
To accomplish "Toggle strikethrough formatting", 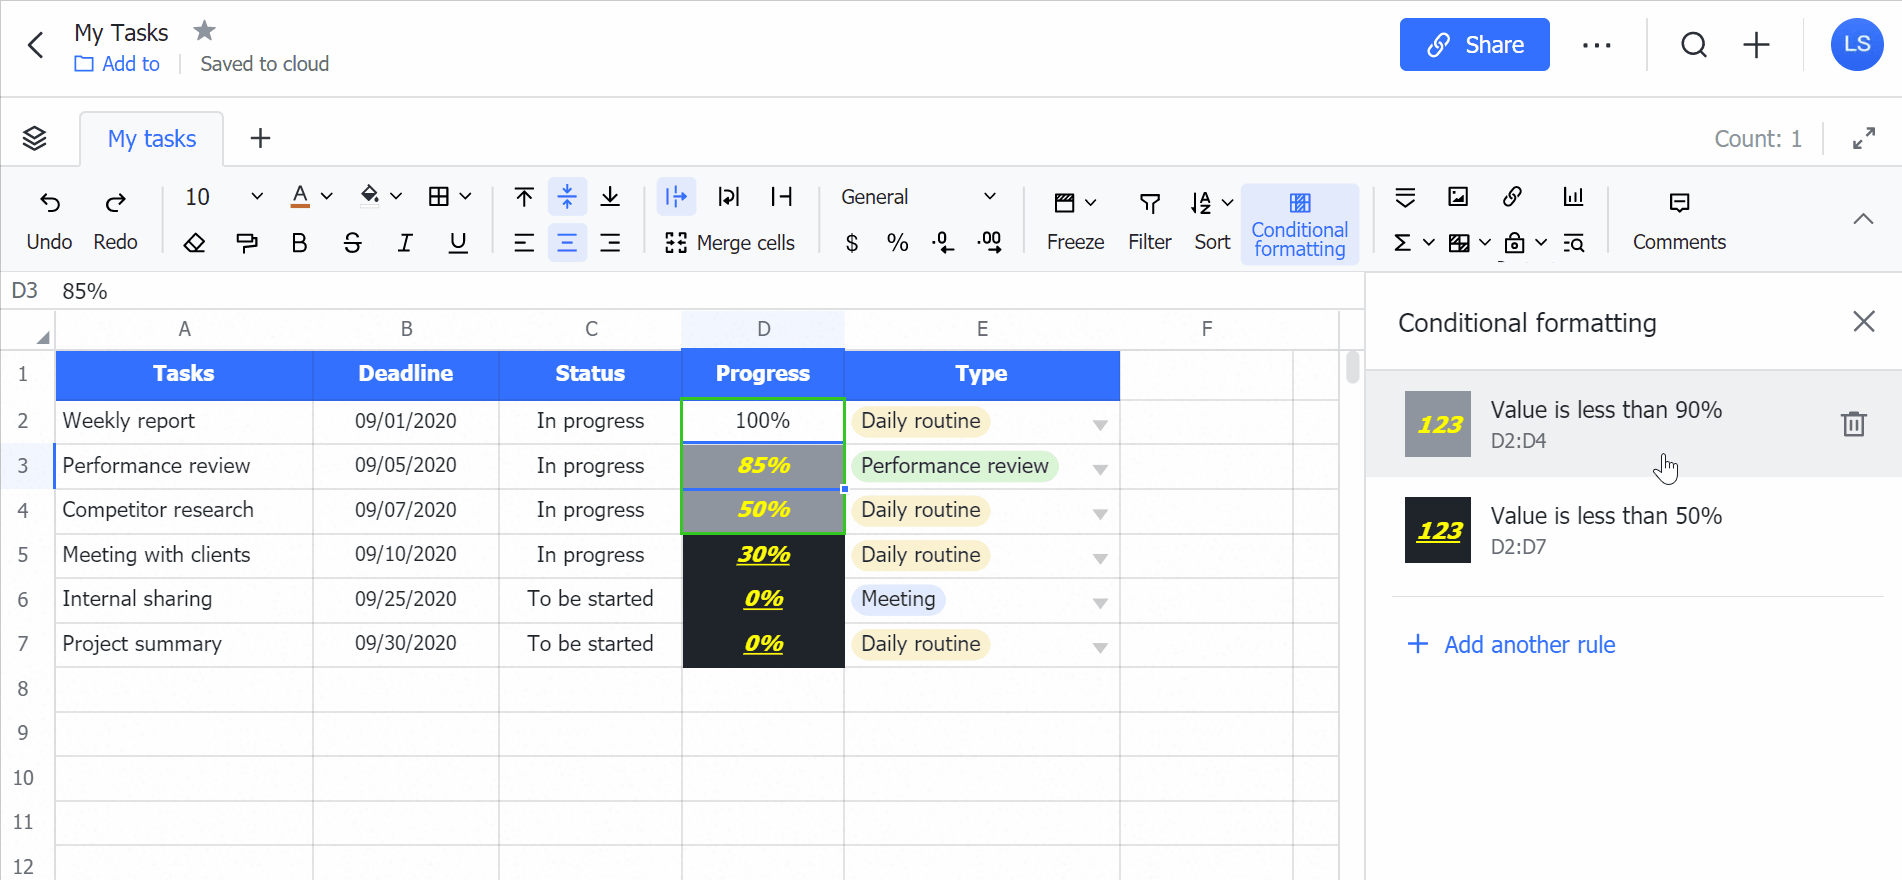I will 352,243.
